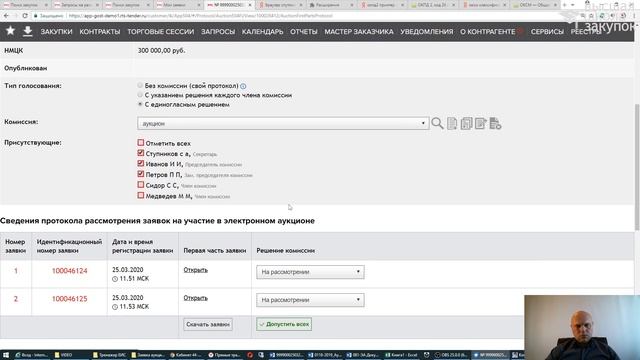Click Открыть link for application 2

tap(196, 298)
